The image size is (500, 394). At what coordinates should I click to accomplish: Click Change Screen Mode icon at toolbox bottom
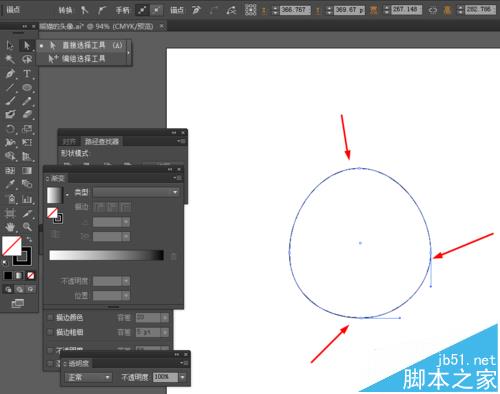18,303
